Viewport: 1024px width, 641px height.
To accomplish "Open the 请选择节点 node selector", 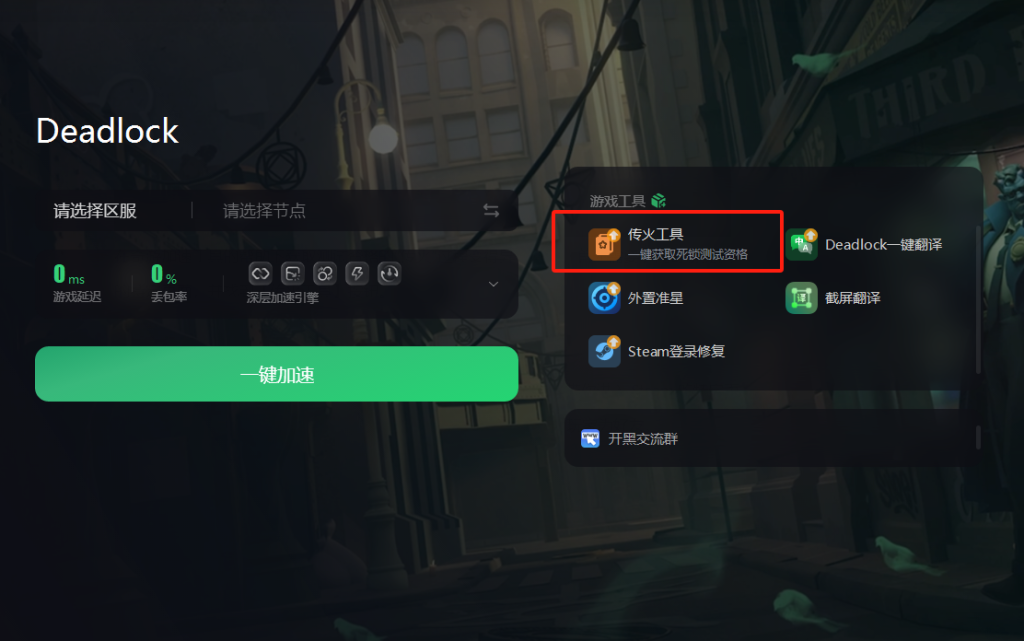I will pos(264,211).
